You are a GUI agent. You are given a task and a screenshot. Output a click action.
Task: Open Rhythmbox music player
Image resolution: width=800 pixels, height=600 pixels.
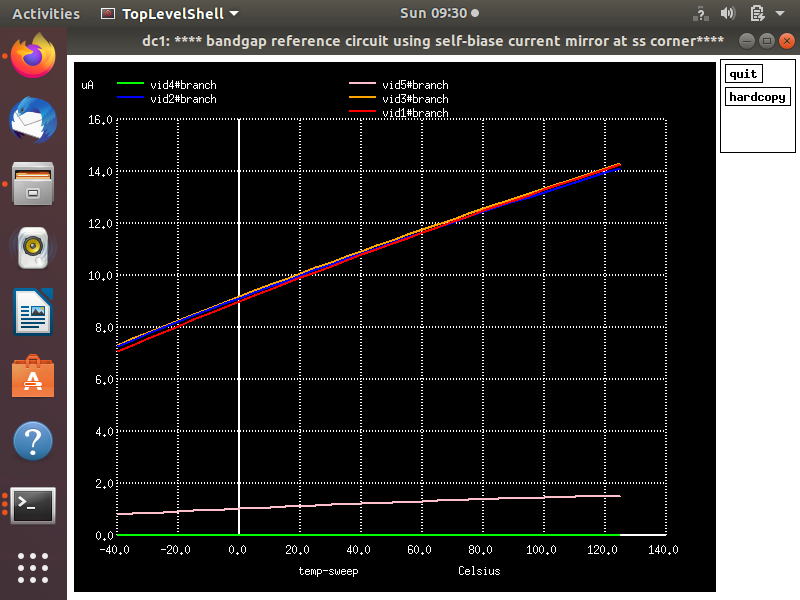32,248
